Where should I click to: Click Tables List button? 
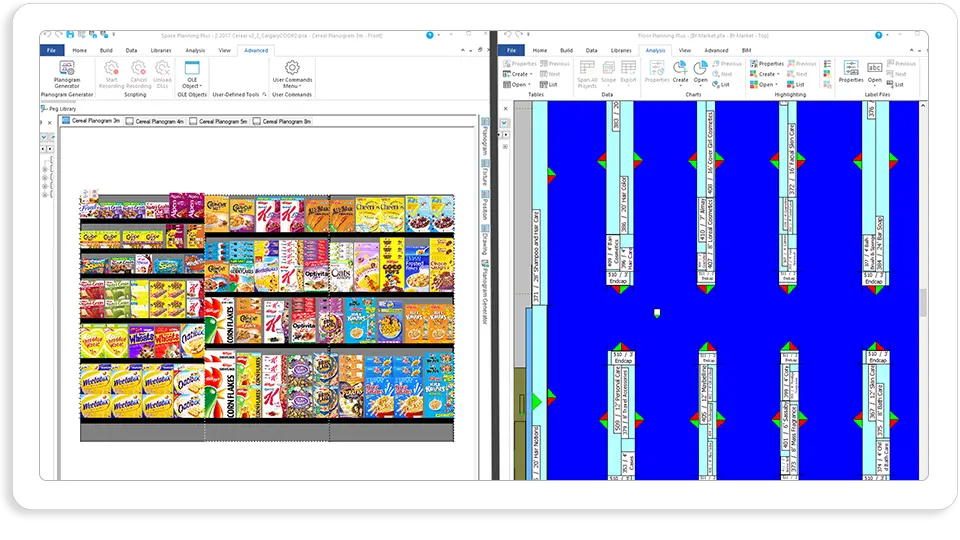pyautogui.click(x=549, y=84)
